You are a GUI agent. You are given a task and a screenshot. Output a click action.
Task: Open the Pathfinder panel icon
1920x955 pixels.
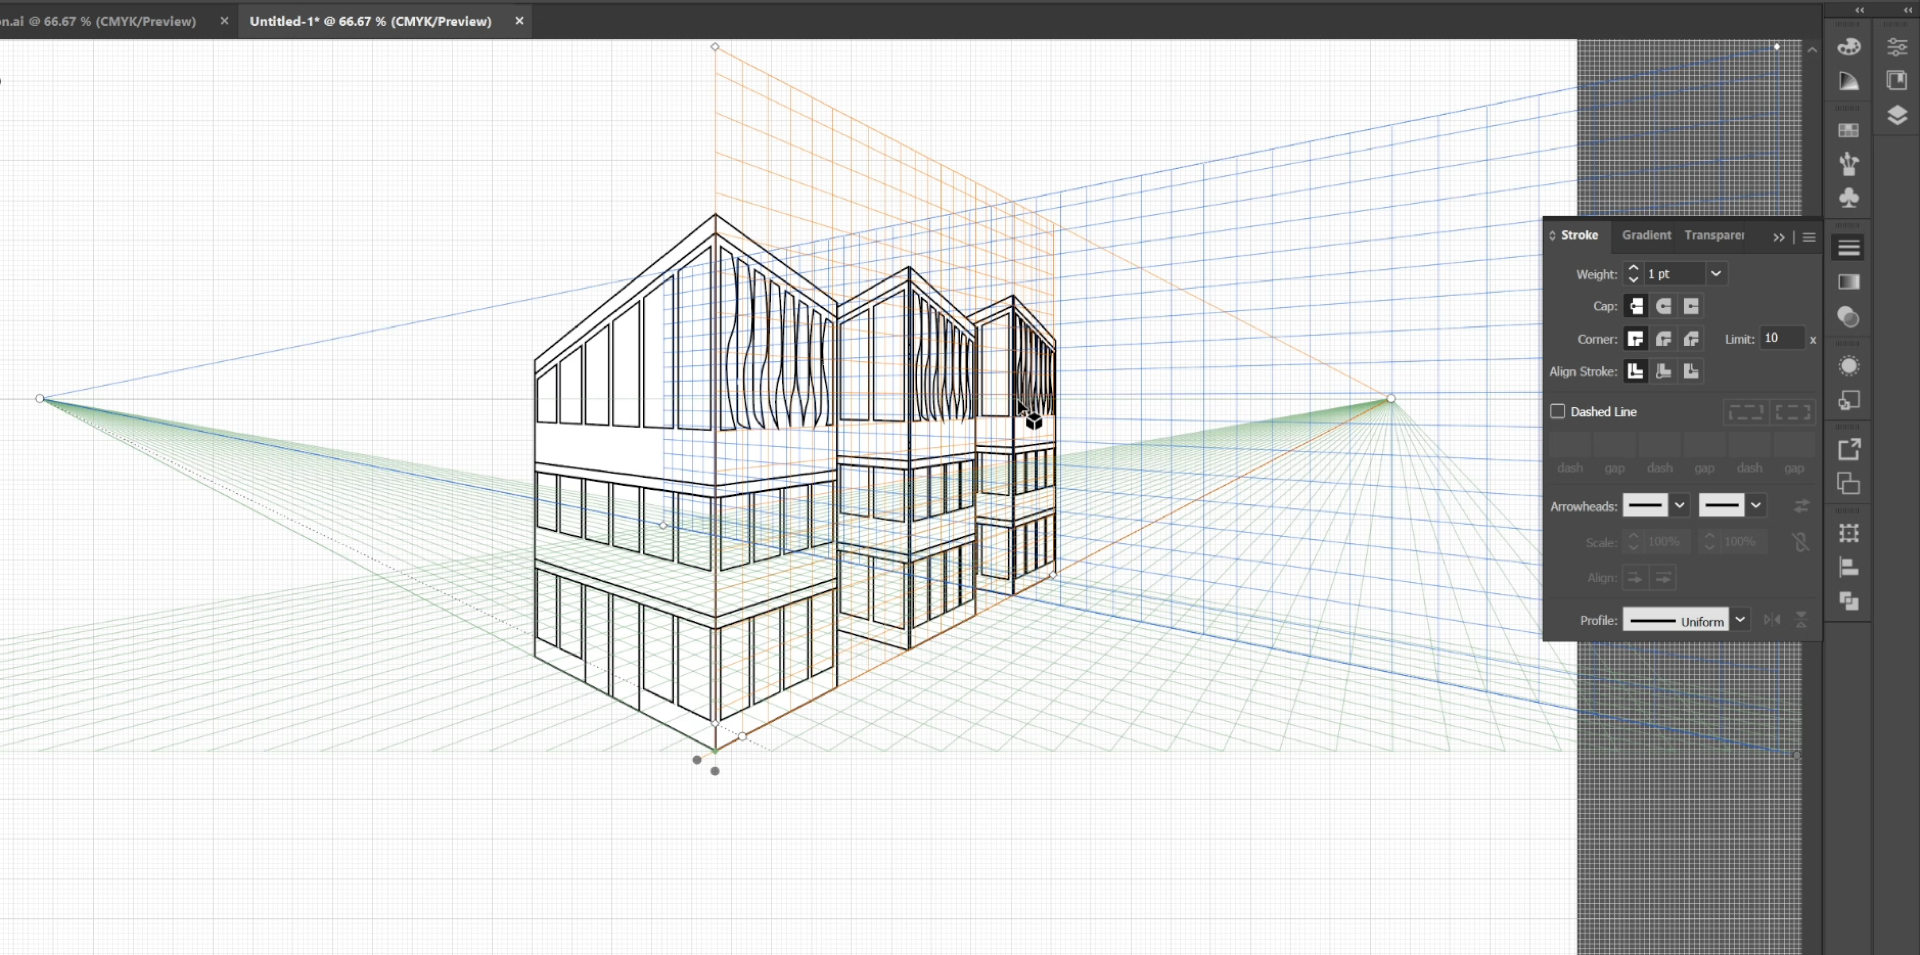1848,601
